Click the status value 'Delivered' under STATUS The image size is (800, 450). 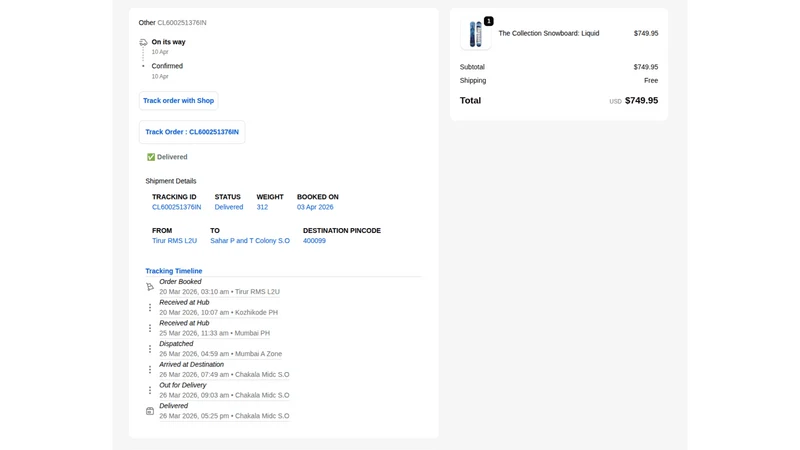229,207
